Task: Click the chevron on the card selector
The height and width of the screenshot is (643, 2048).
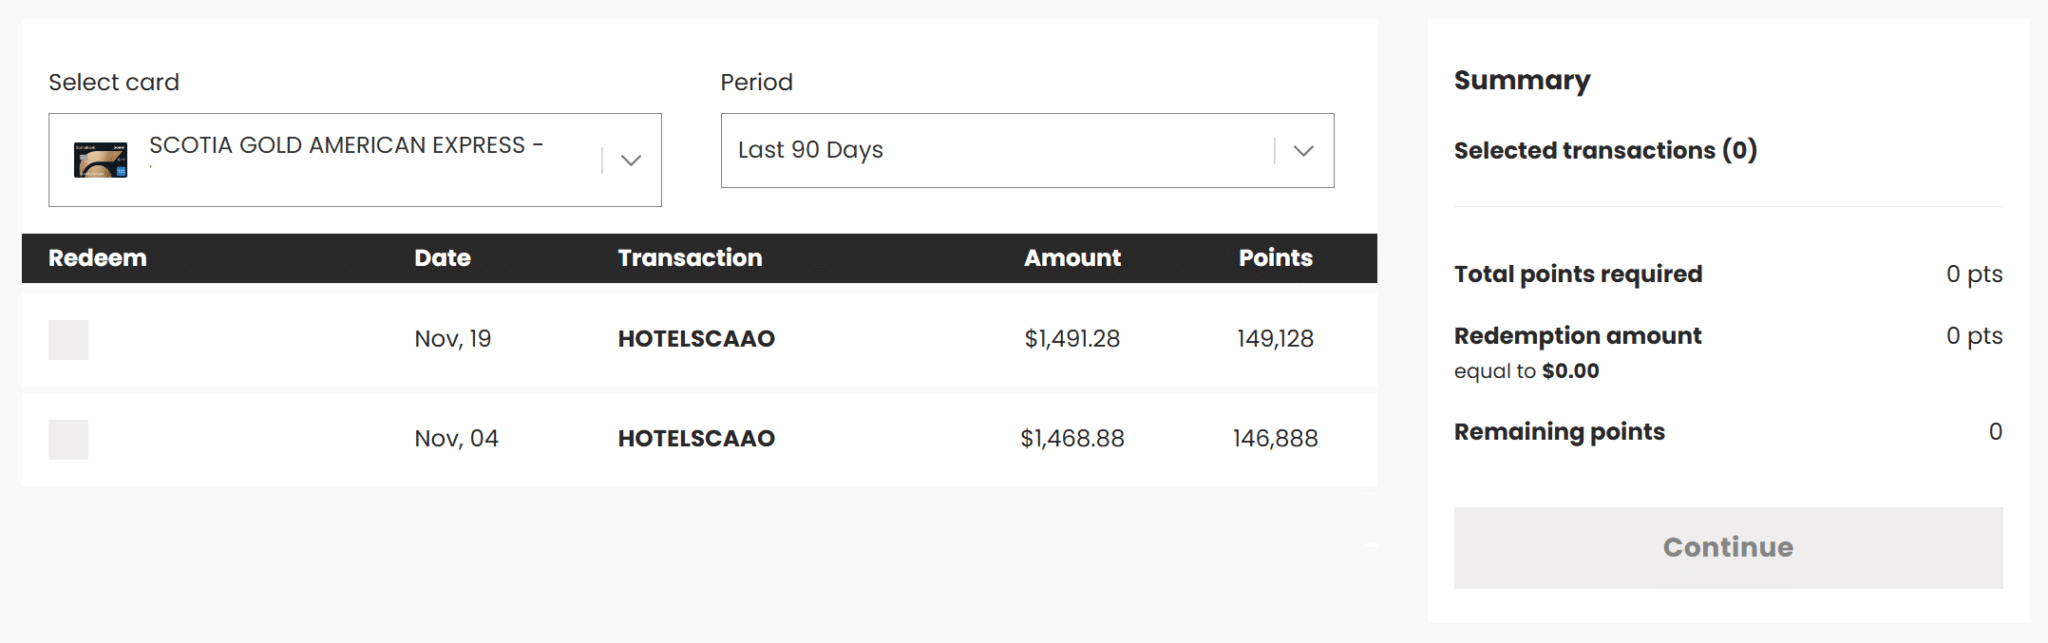Action: pyautogui.click(x=630, y=159)
